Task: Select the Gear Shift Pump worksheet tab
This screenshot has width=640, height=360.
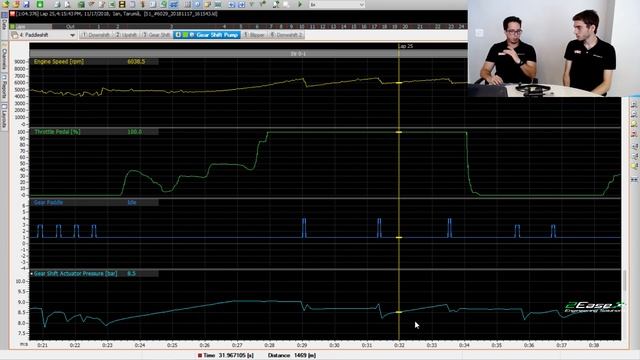Action: pyautogui.click(x=207, y=35)
